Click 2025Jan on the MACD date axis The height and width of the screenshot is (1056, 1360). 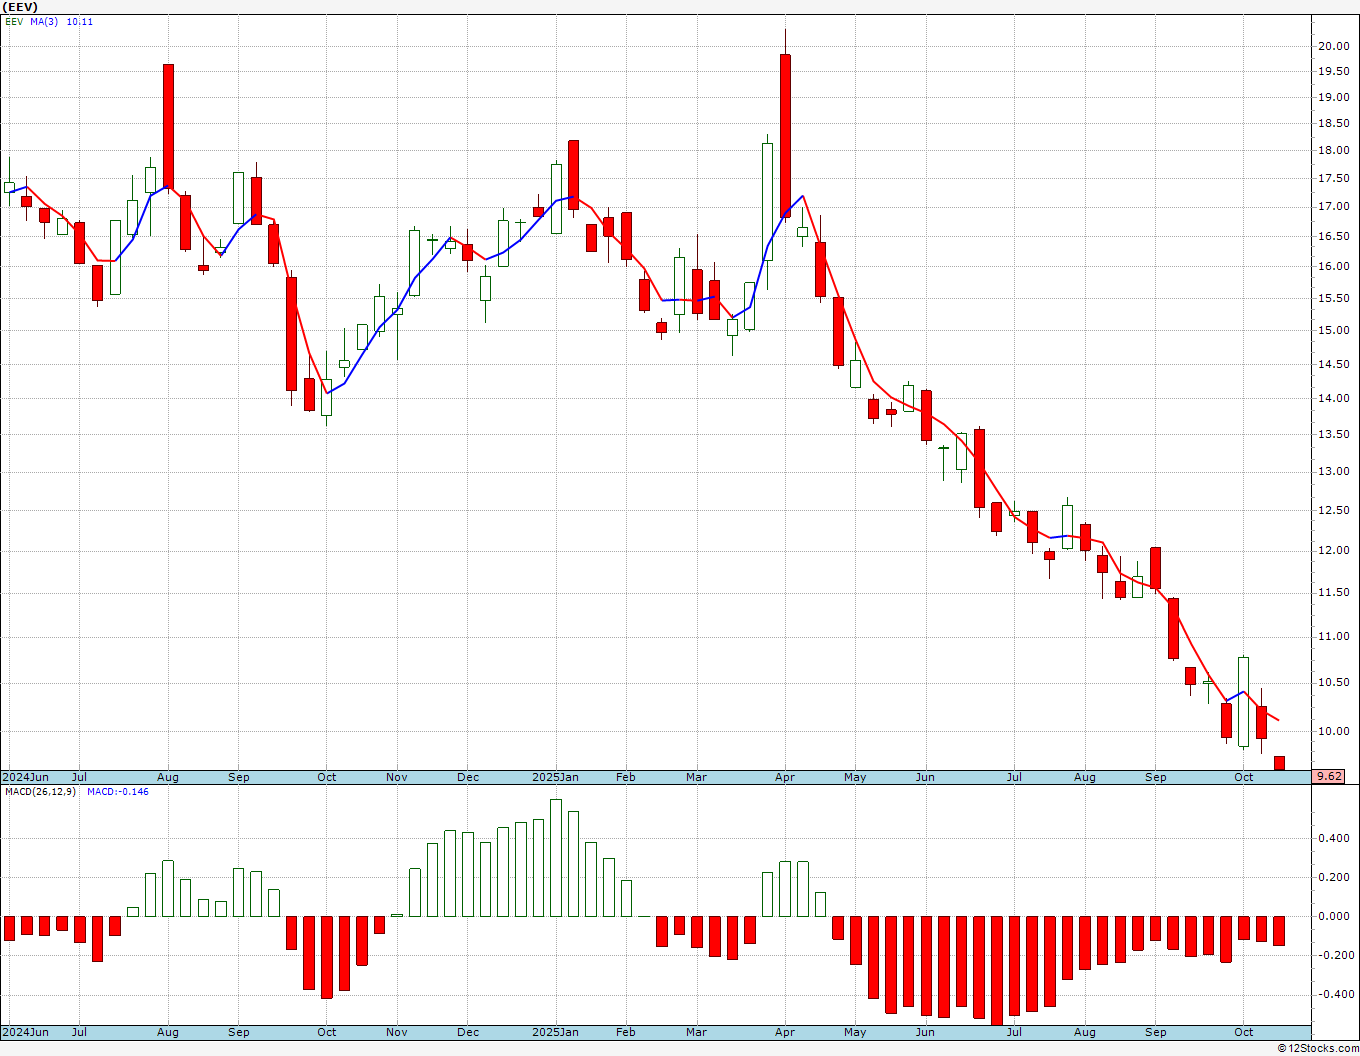pos(555,1032)
